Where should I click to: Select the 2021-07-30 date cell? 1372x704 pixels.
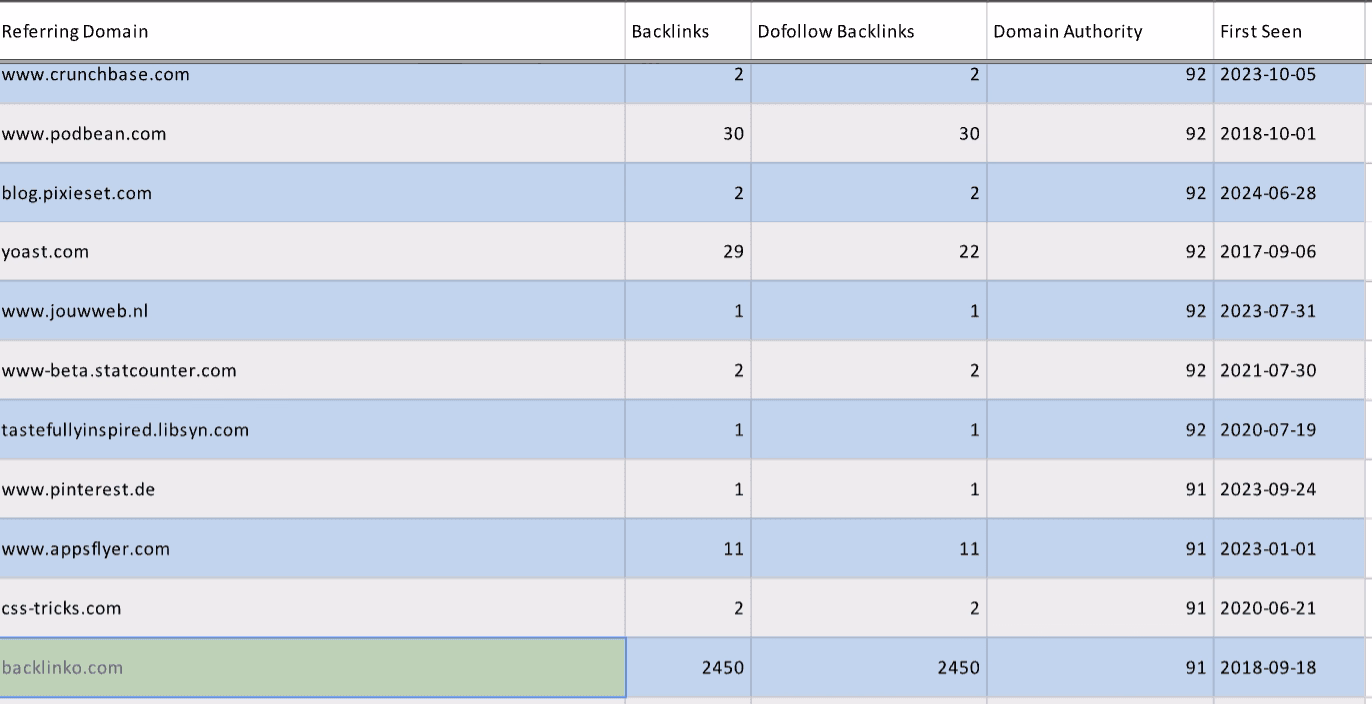1289,371
